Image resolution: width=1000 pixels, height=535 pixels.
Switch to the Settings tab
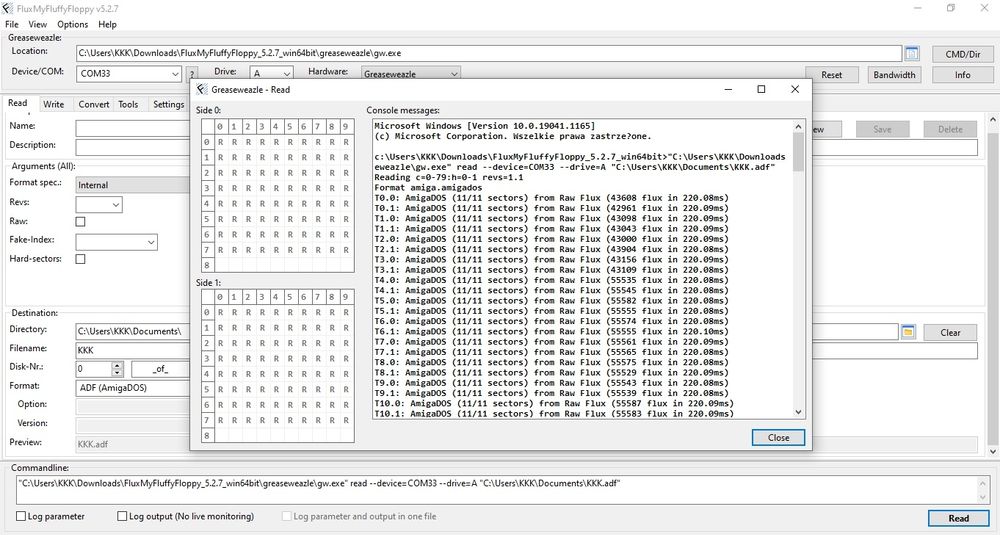pos(168,104)
